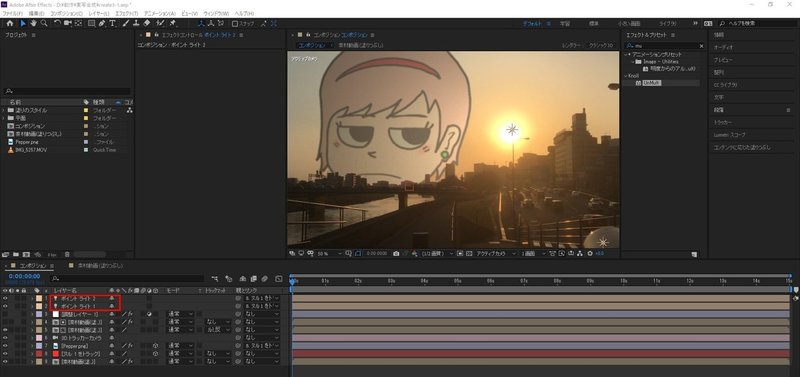Open the blend mode dropdown for layer 3
The image size is (800, 377).
[181, 314]
